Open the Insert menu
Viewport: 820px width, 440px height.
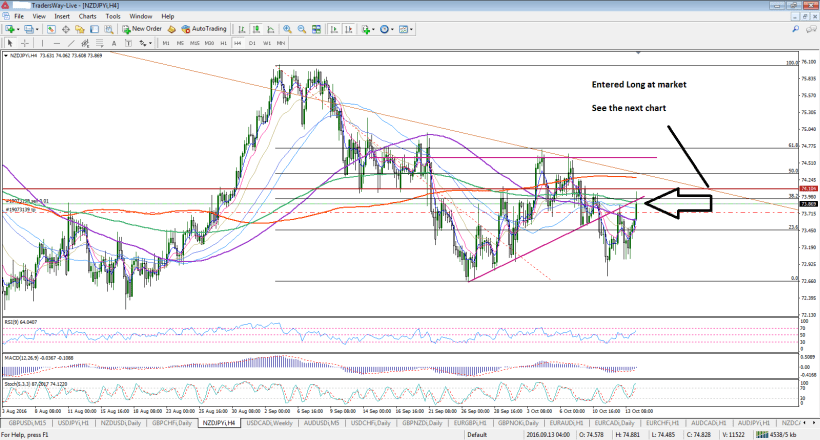62,17
